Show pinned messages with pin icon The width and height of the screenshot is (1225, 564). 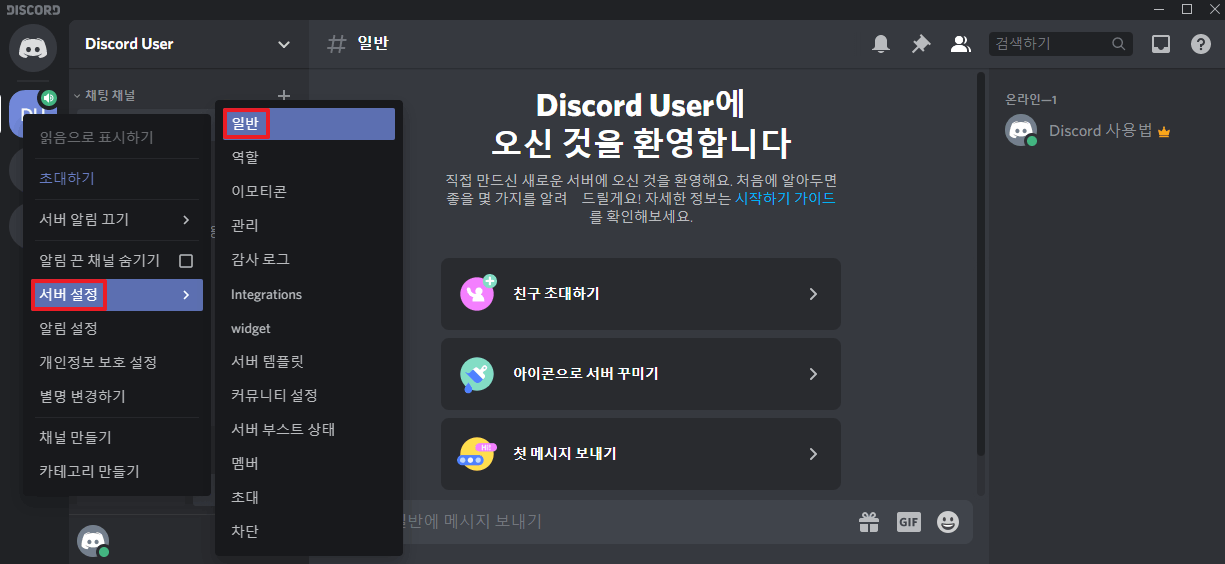[920, 44]
